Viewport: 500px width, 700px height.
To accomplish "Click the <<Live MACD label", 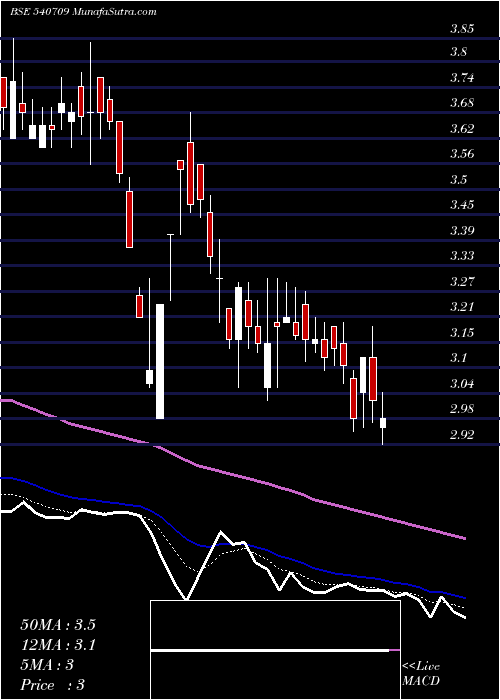I will tap(421, 674).
